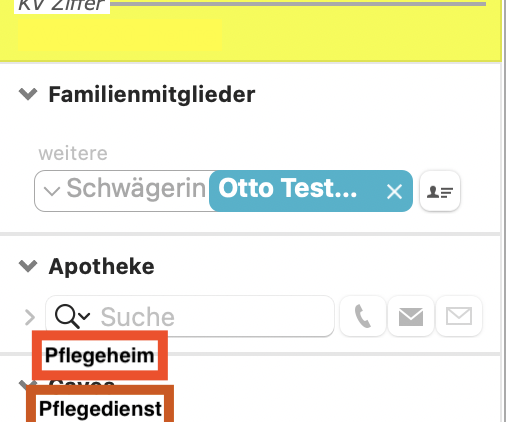Focus the Apotheke Suche search field
506x422 pixels.
coord(190,316)
